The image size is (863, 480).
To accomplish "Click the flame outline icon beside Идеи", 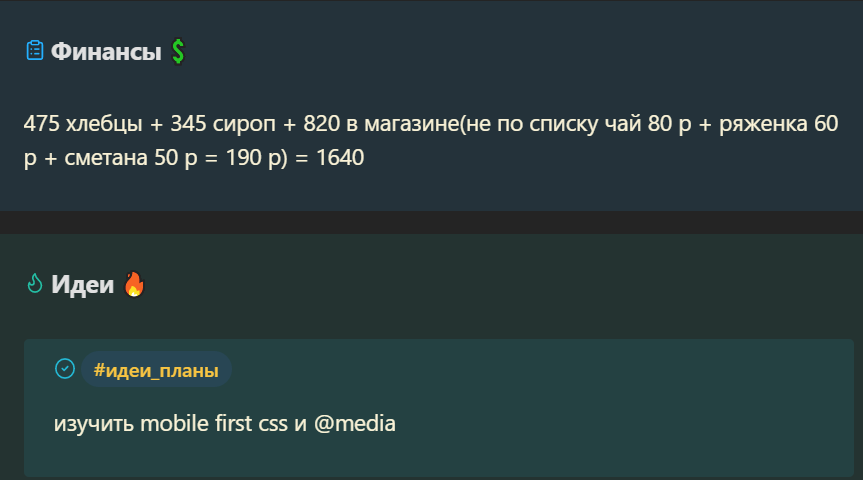I will point(35,284).
